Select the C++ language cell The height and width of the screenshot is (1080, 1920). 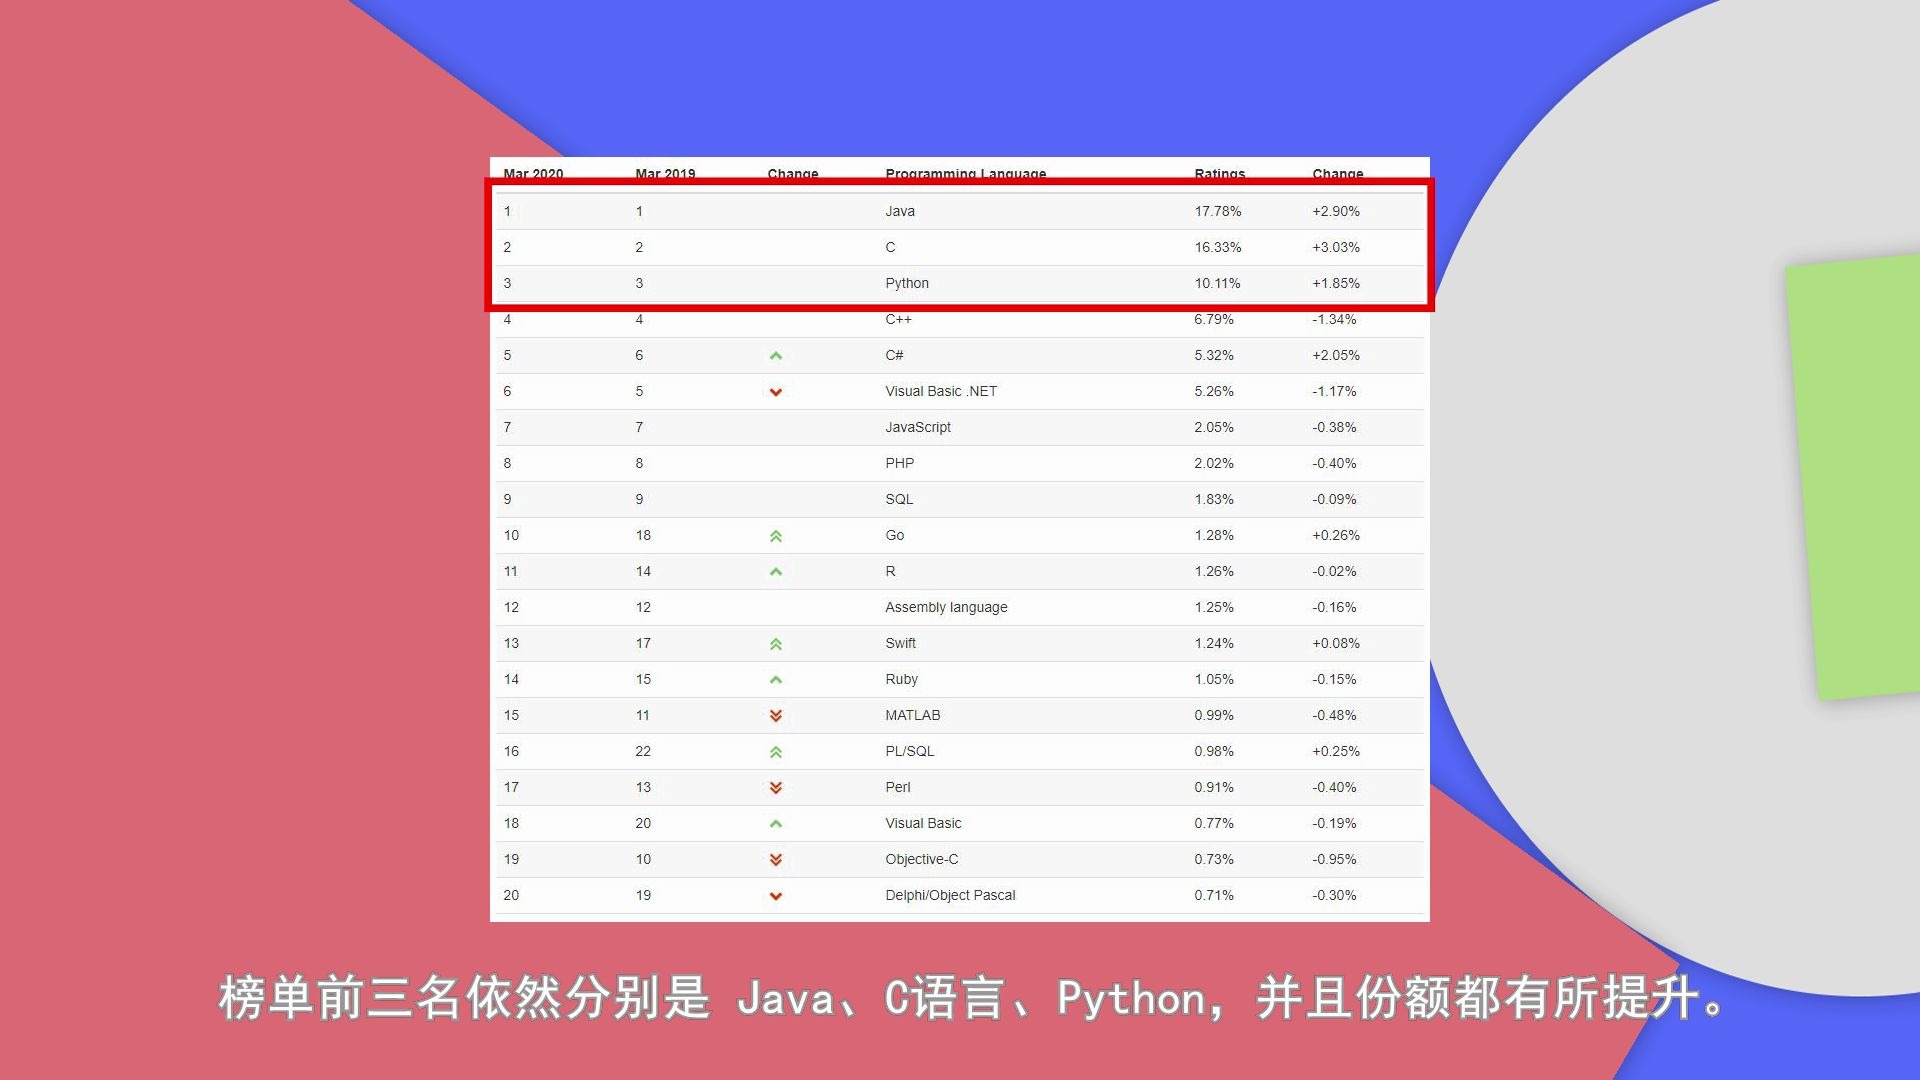point(898,319)
